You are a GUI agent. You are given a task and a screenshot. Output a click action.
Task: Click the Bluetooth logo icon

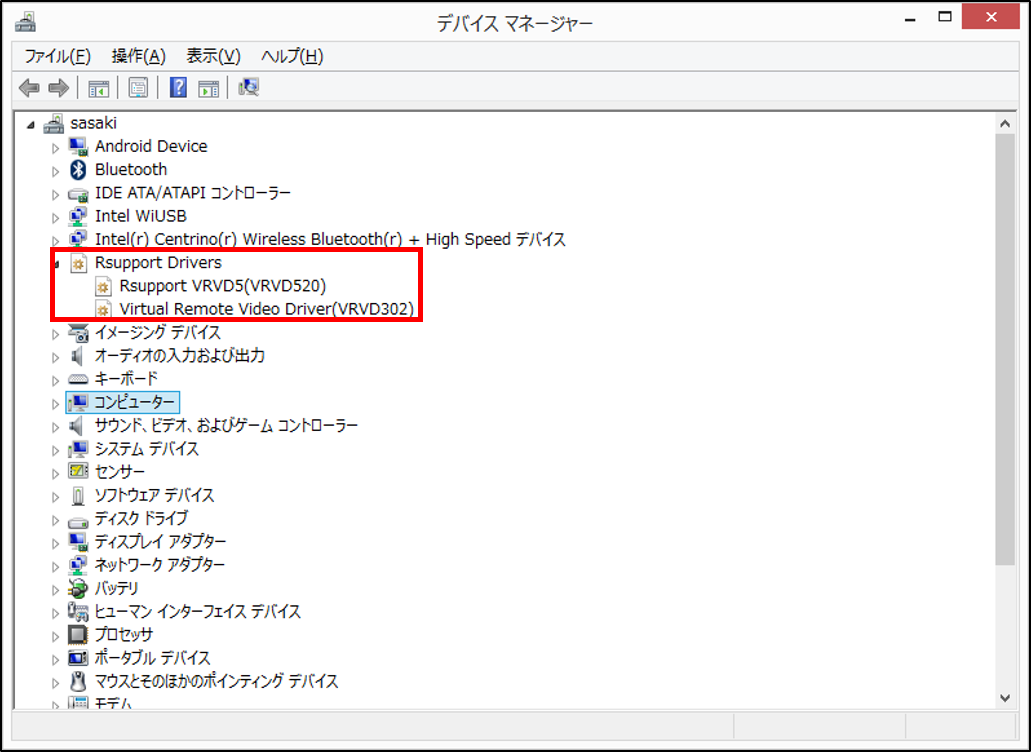pos(78,170)
